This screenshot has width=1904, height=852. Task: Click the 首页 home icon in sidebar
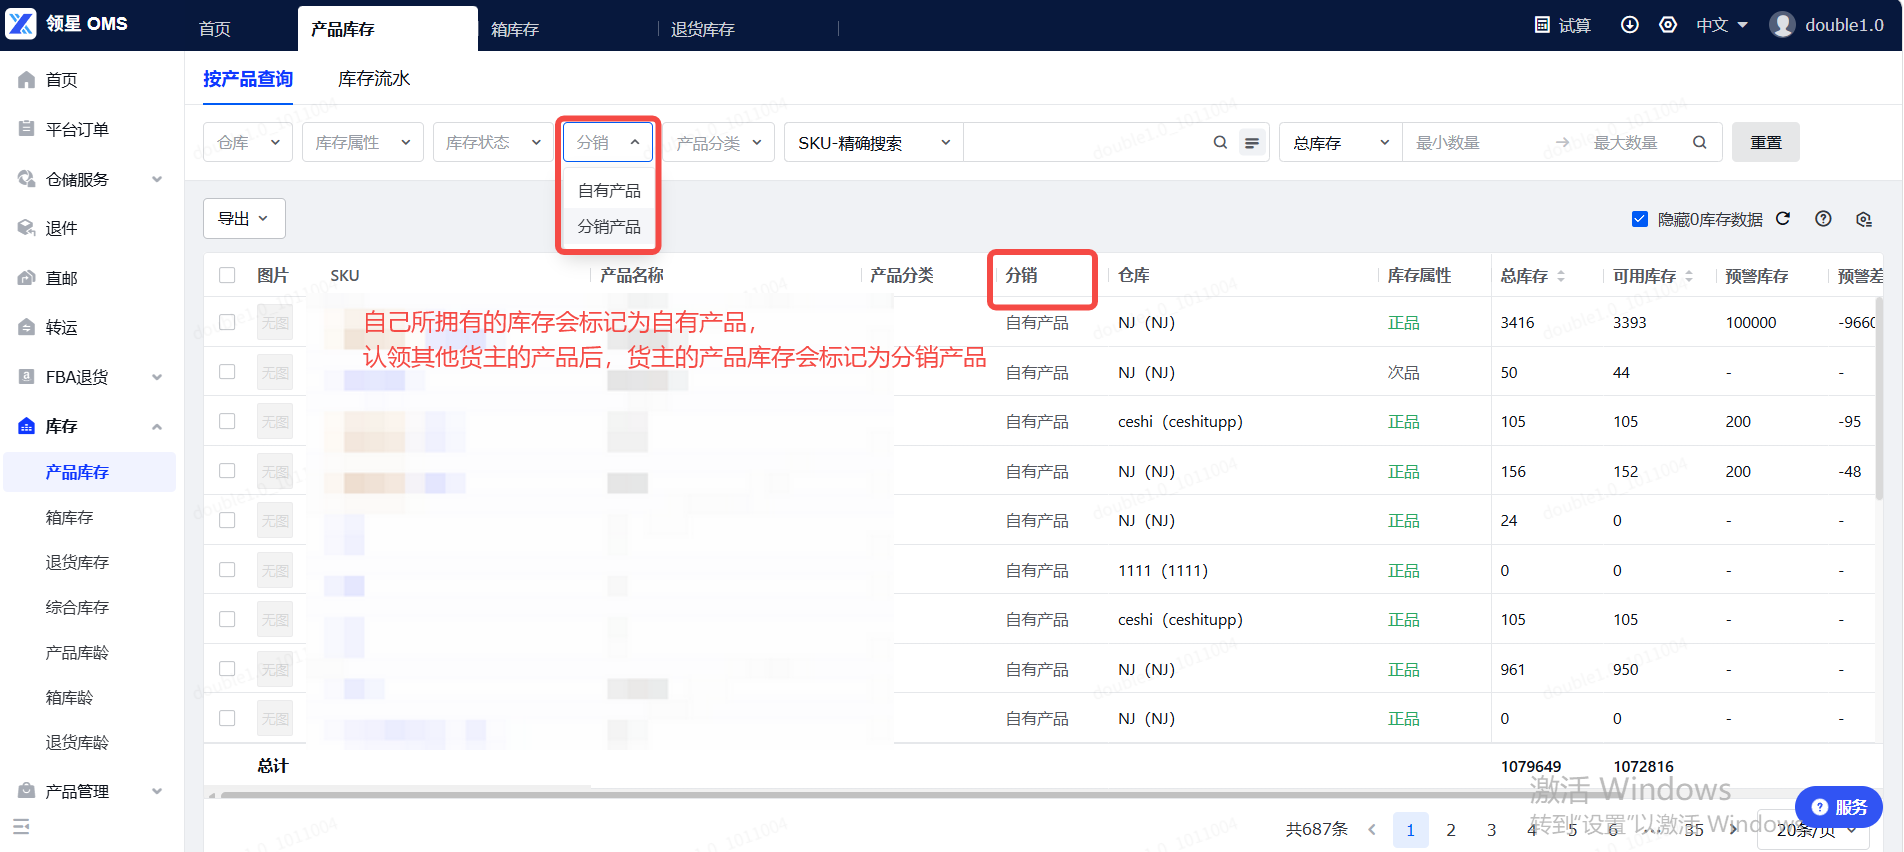pos(26,80)
